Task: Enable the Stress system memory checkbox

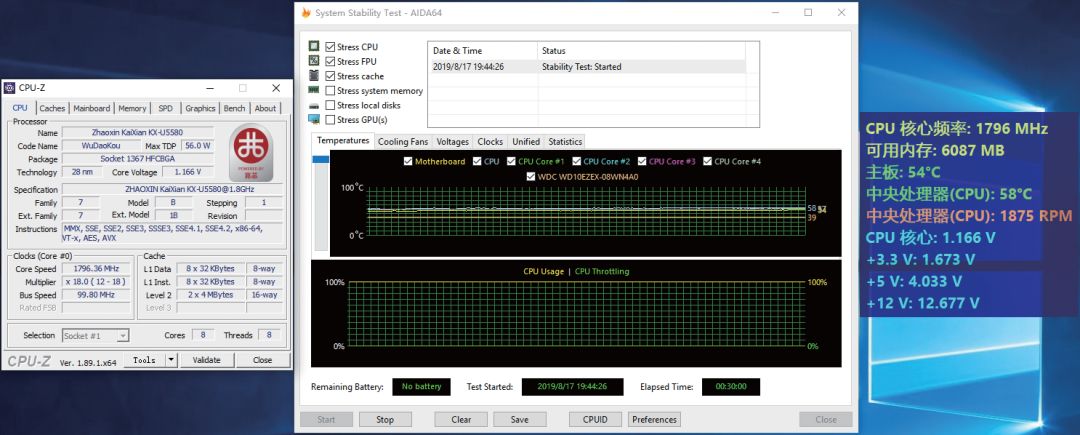Action: (x=330, y=91)
